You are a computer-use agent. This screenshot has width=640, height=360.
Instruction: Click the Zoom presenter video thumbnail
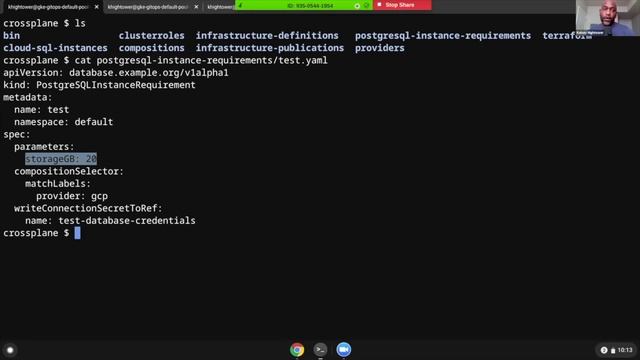[608, 18]
